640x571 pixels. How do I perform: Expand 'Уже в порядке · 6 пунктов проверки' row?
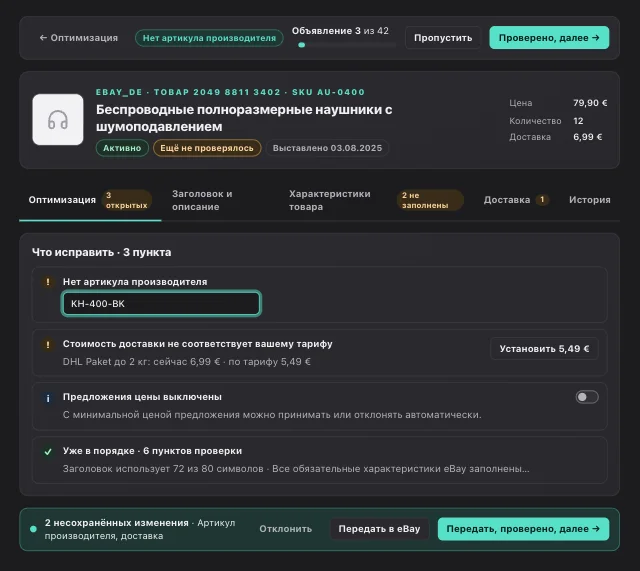(320, 460)
